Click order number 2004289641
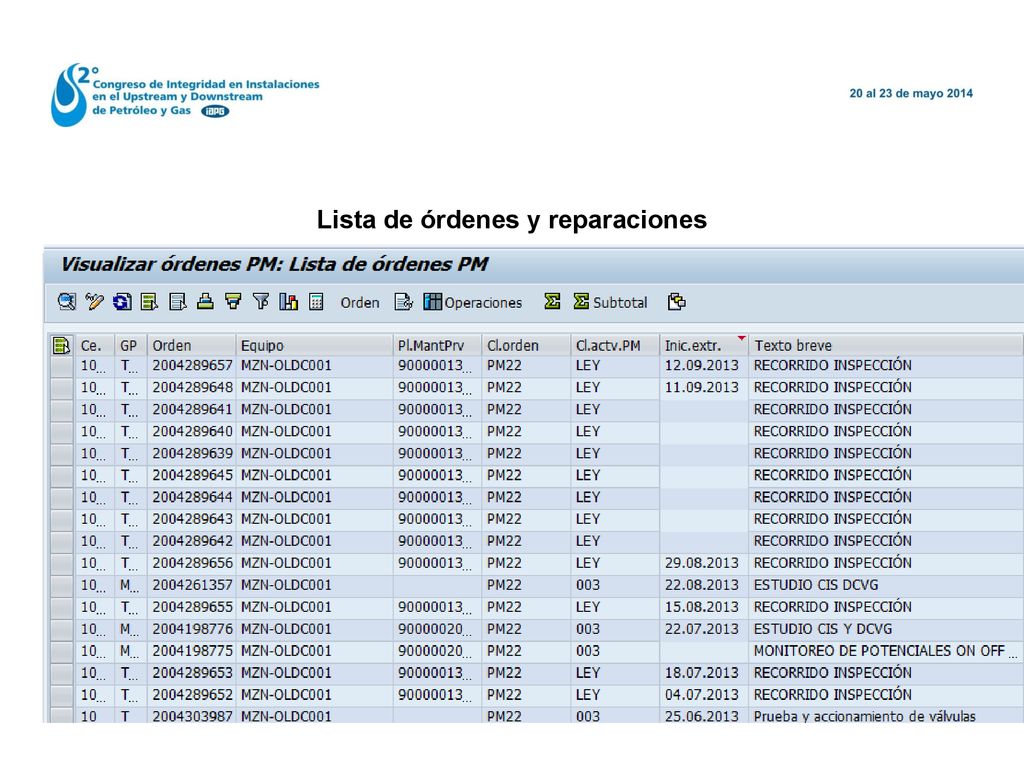 (x=192, y=409)
